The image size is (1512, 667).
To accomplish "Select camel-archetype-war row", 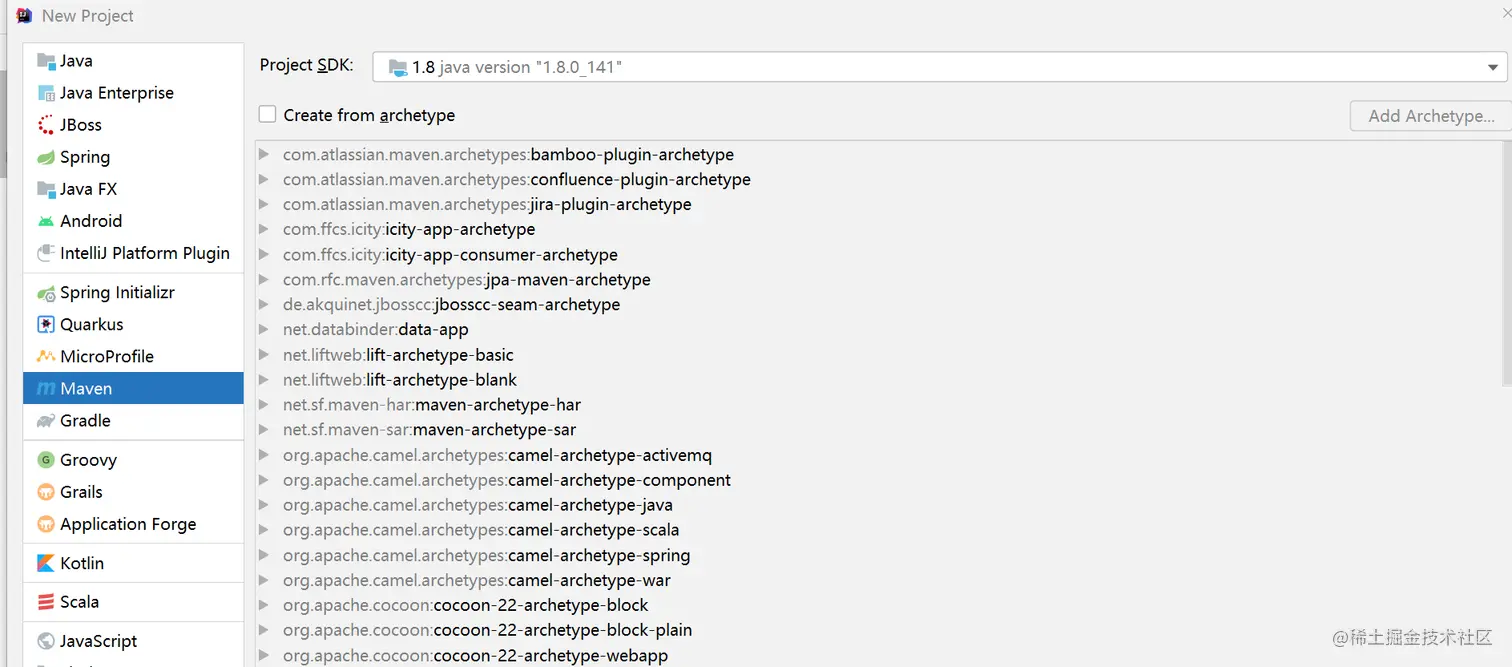I will (x=878, y=580).
